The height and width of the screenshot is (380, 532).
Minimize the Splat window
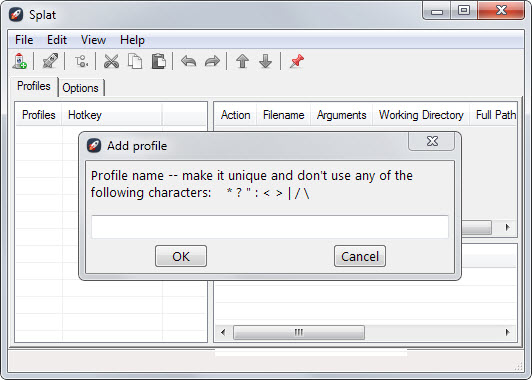tap(437, 11)
